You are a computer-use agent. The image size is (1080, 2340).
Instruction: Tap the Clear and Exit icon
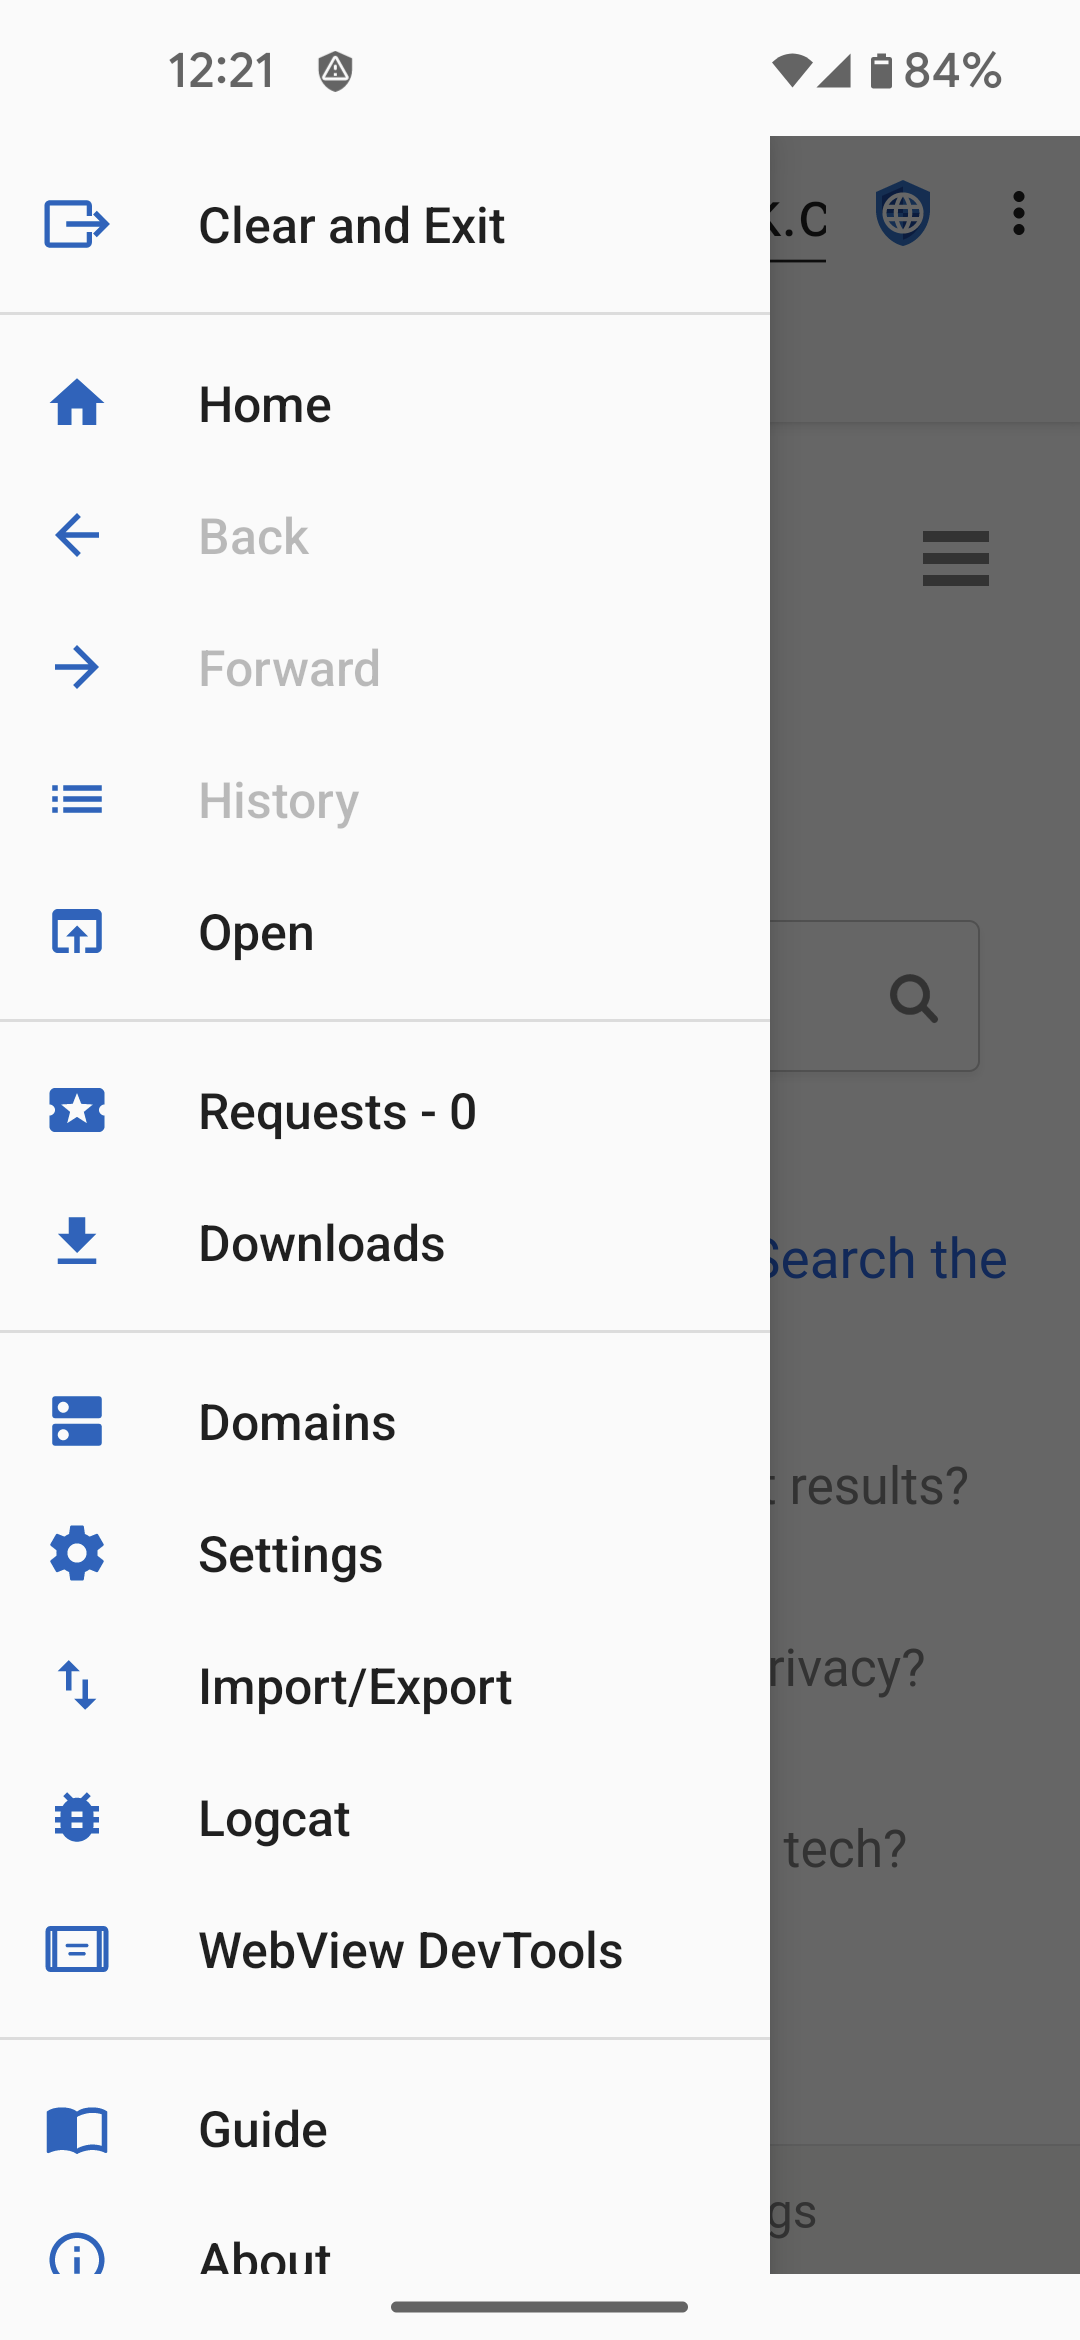[76, 224]
